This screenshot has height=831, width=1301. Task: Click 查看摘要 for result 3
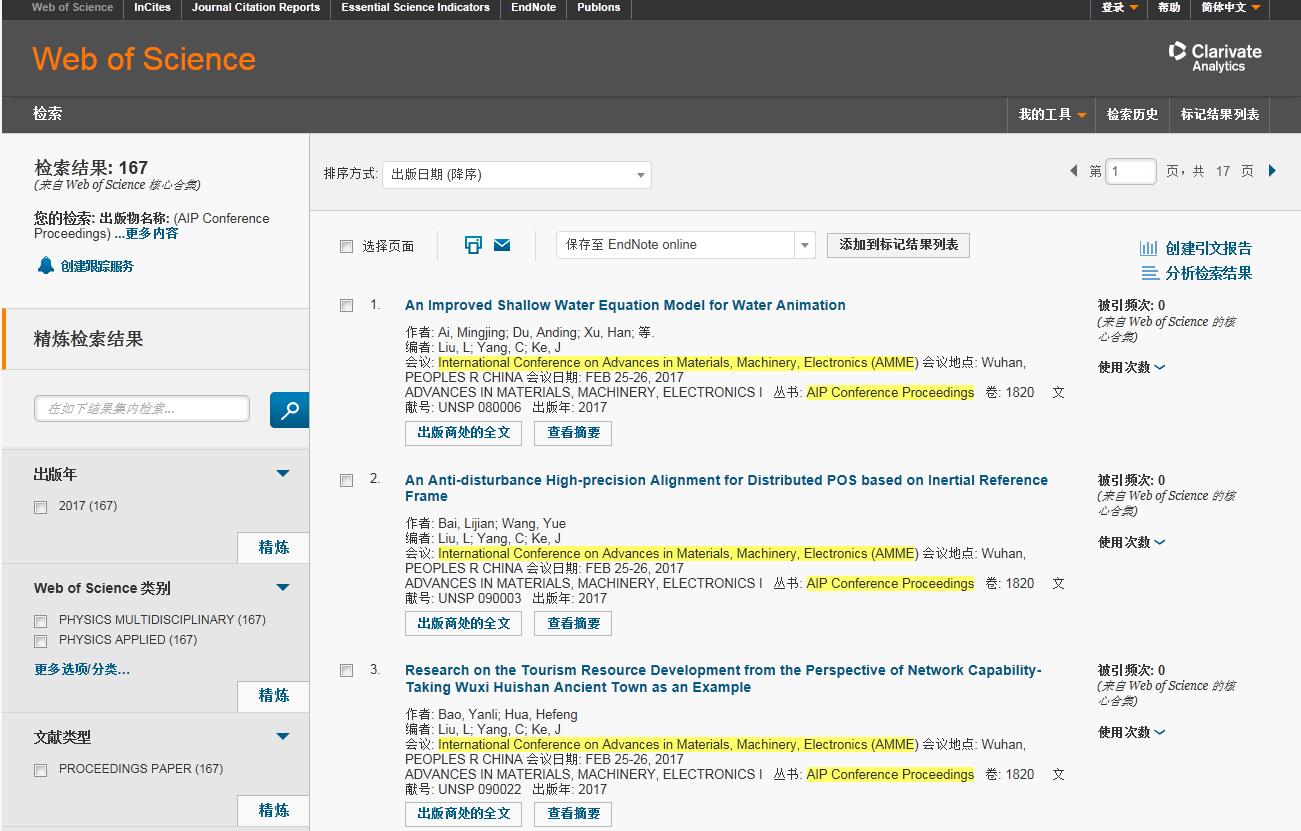click(573, 814)
